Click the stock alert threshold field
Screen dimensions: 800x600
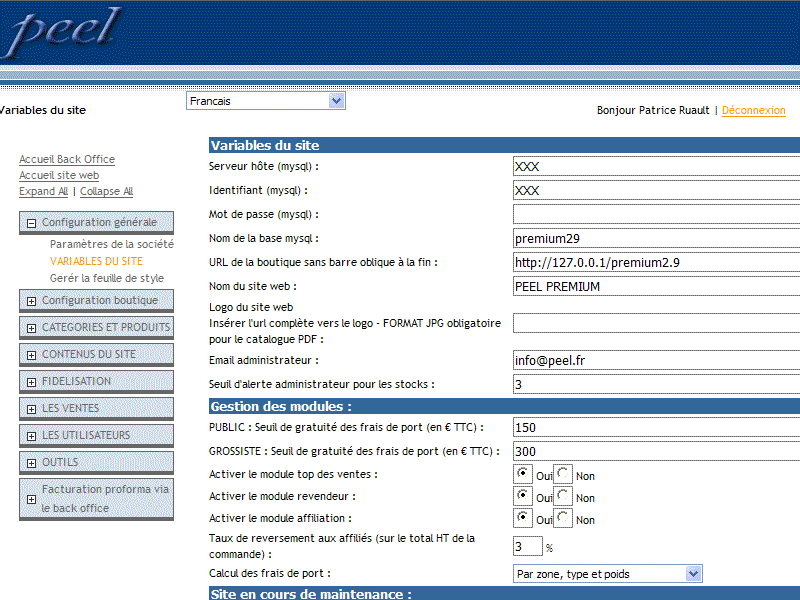point(656,384)
